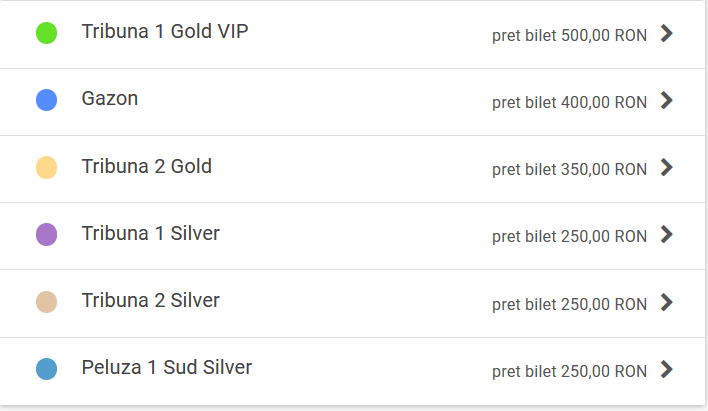The height and width of the screenshot is (411, 708).
Task: Open Tribuna 2 Silver chevron arrow
Action: point(668,302)
